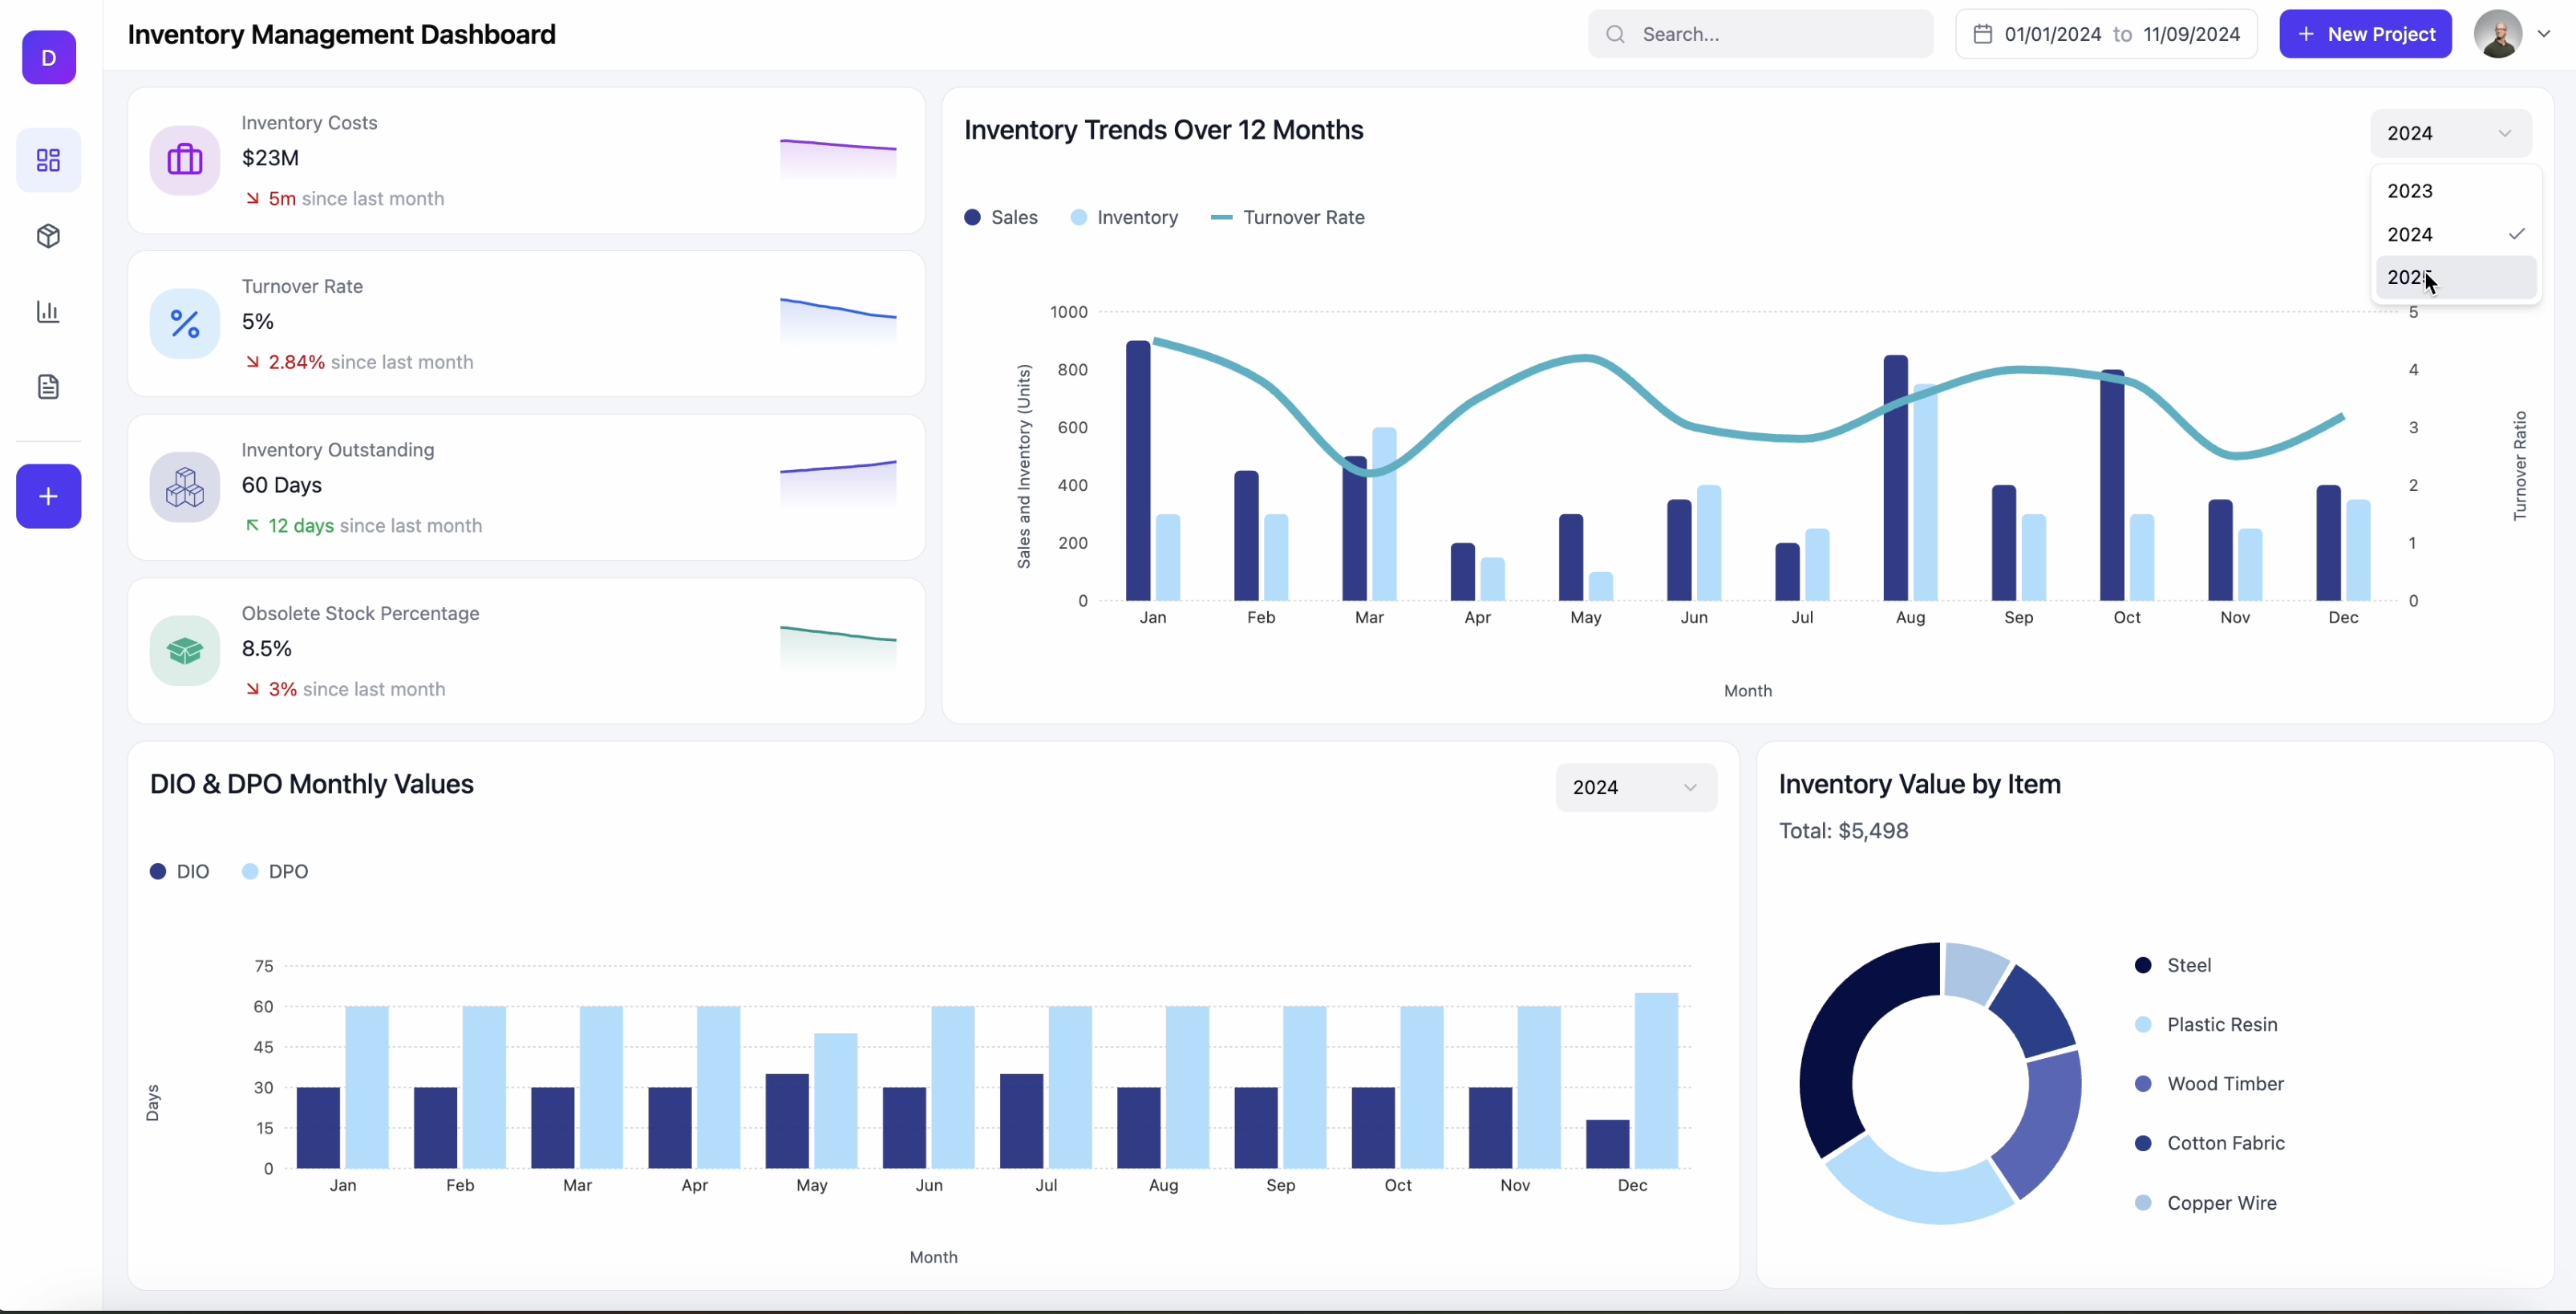
Task: Toggle the DPO legend series
Action: coord(275,871)
